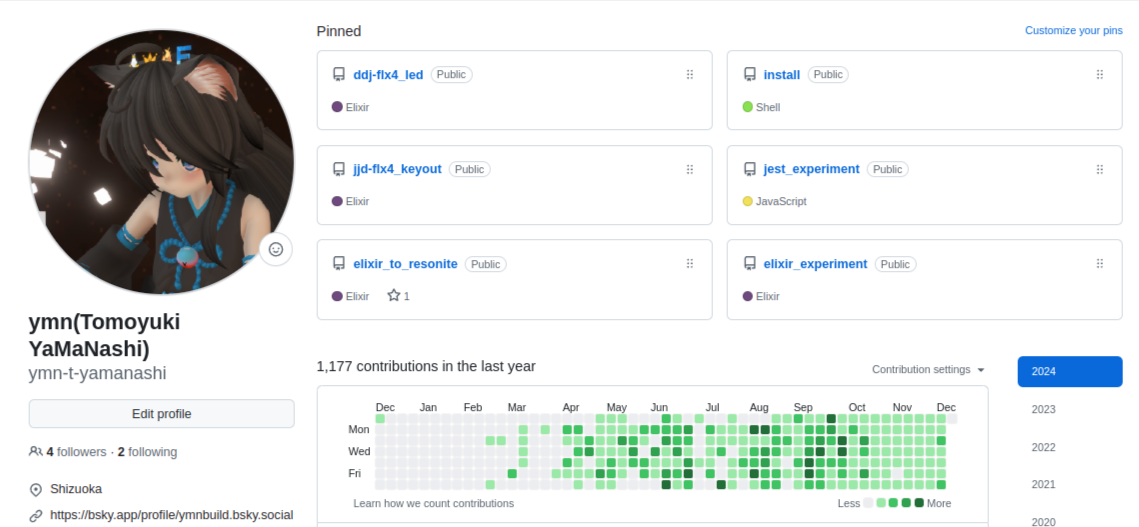Open the jest_experiment repository
The width and height of the screenshot is (1139, 527).
click(x=811, y=169)
